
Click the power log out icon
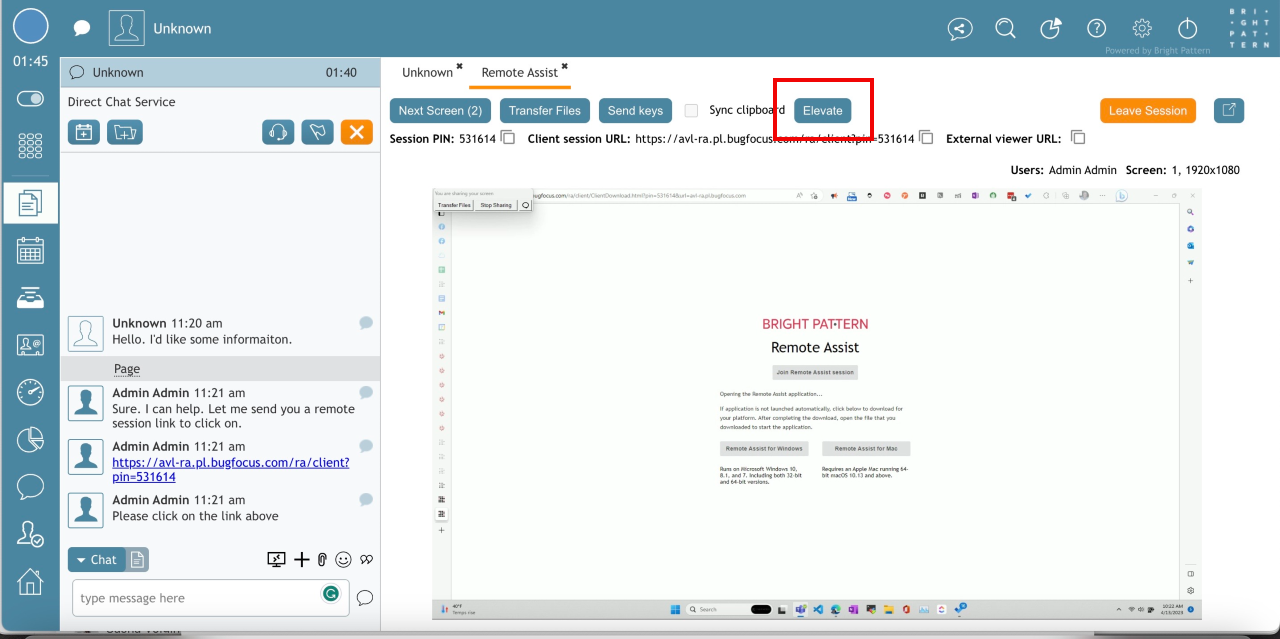[x=1187, y=29]
